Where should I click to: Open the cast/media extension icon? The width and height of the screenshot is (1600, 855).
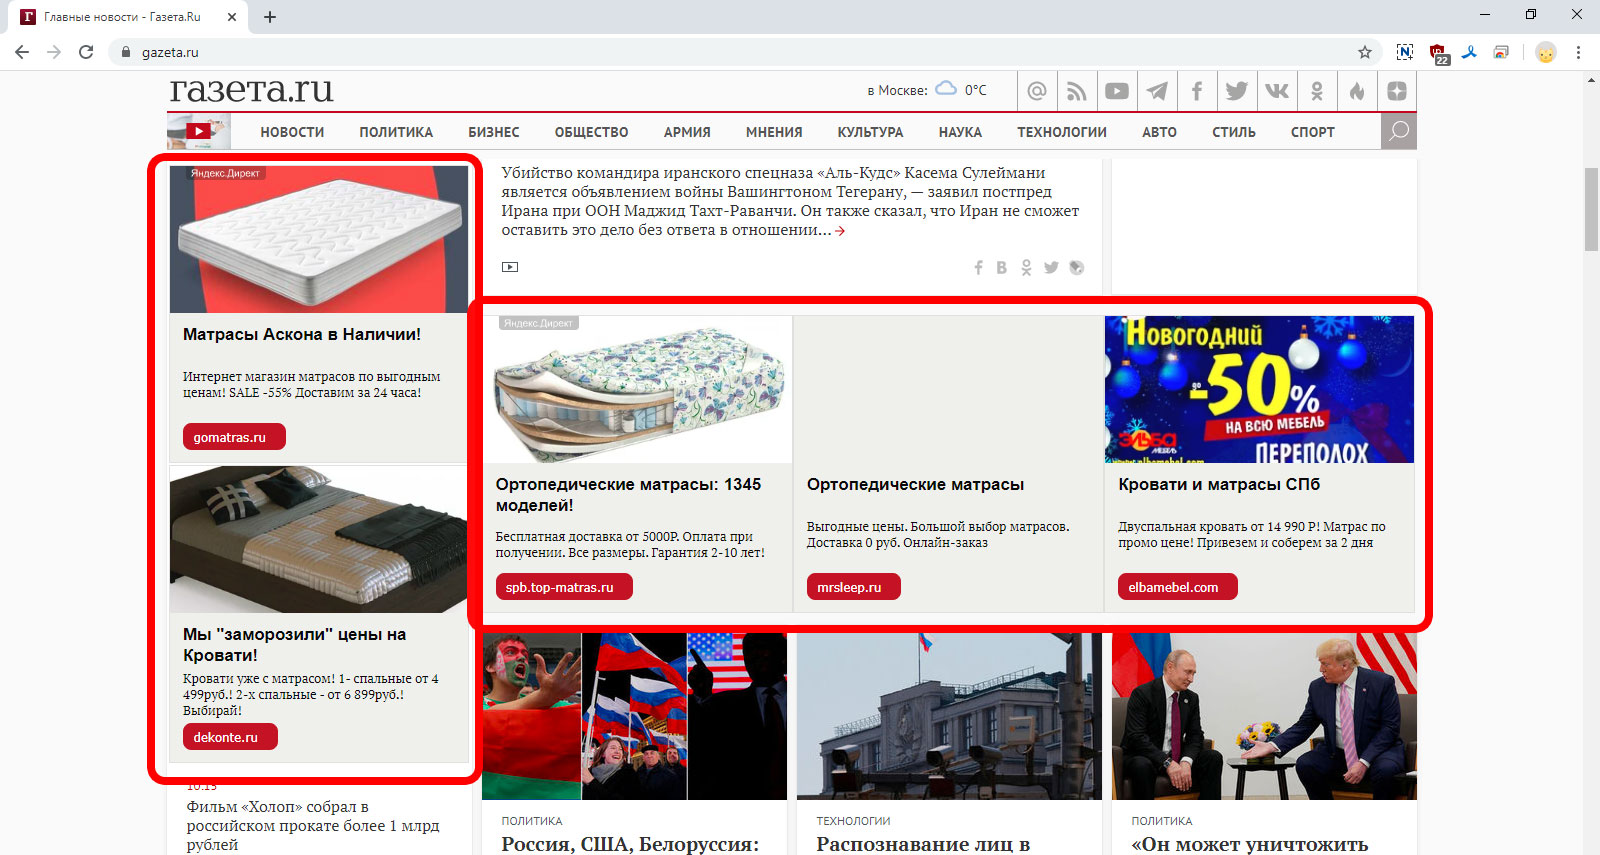1501,52
